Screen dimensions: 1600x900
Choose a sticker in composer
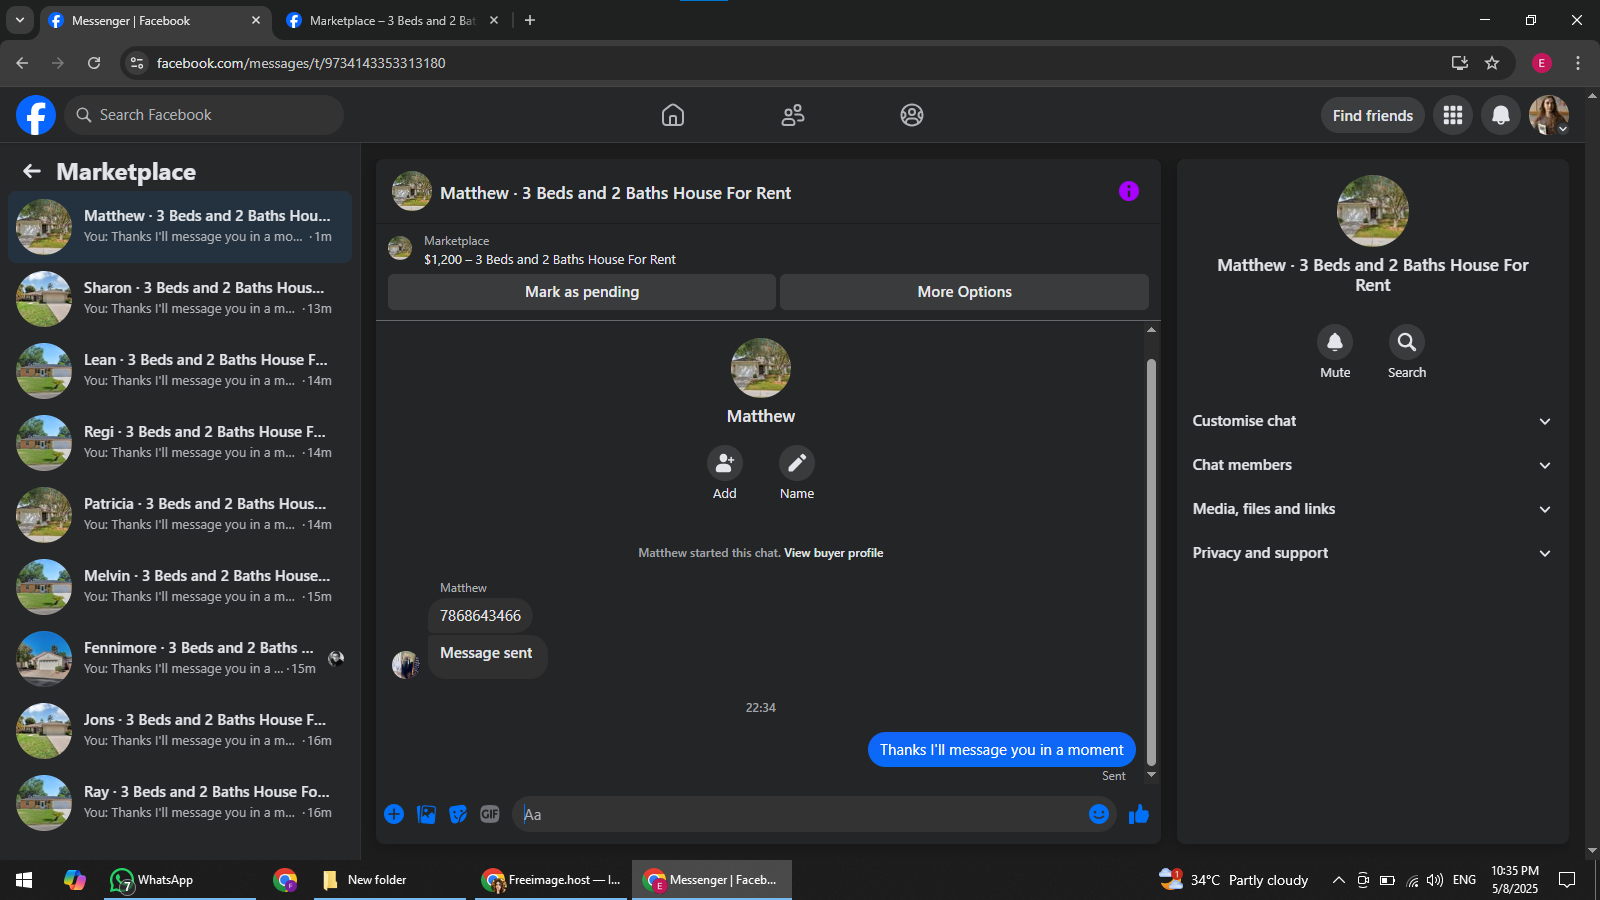tap(458, 814)
